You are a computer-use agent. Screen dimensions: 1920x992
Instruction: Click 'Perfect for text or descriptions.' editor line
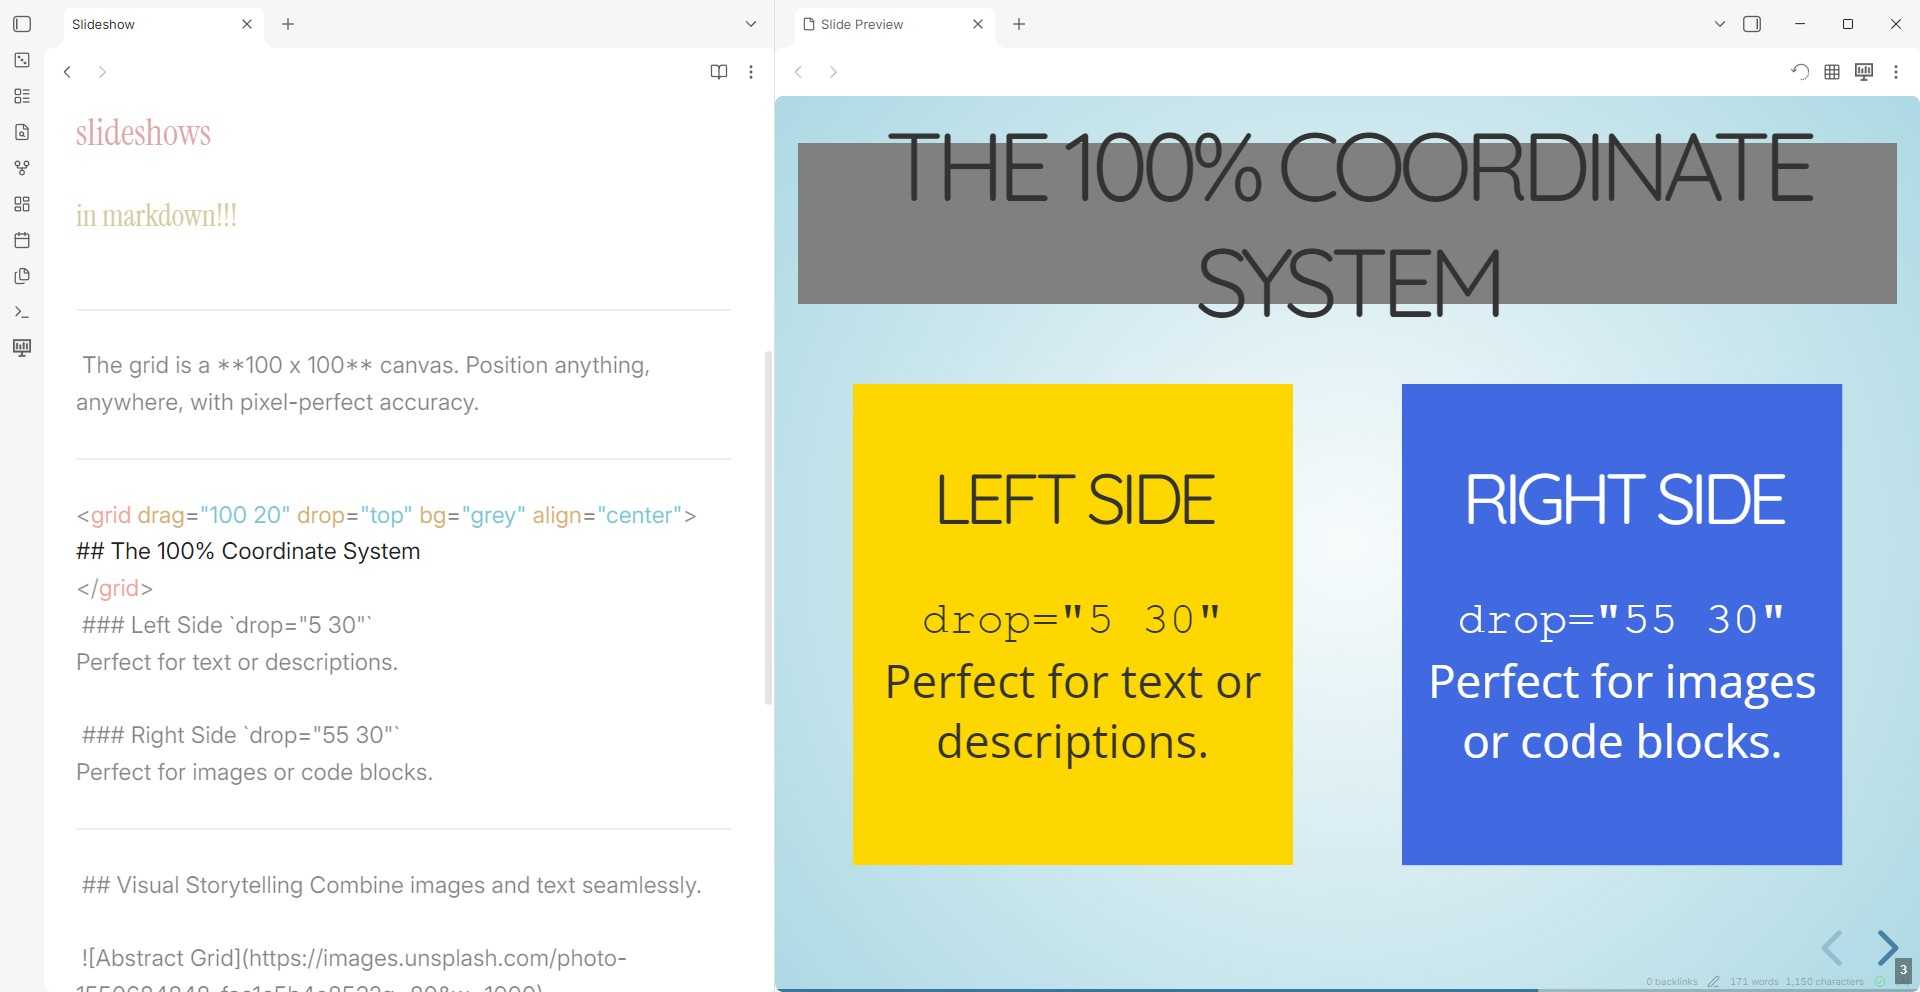click(237, 662)
